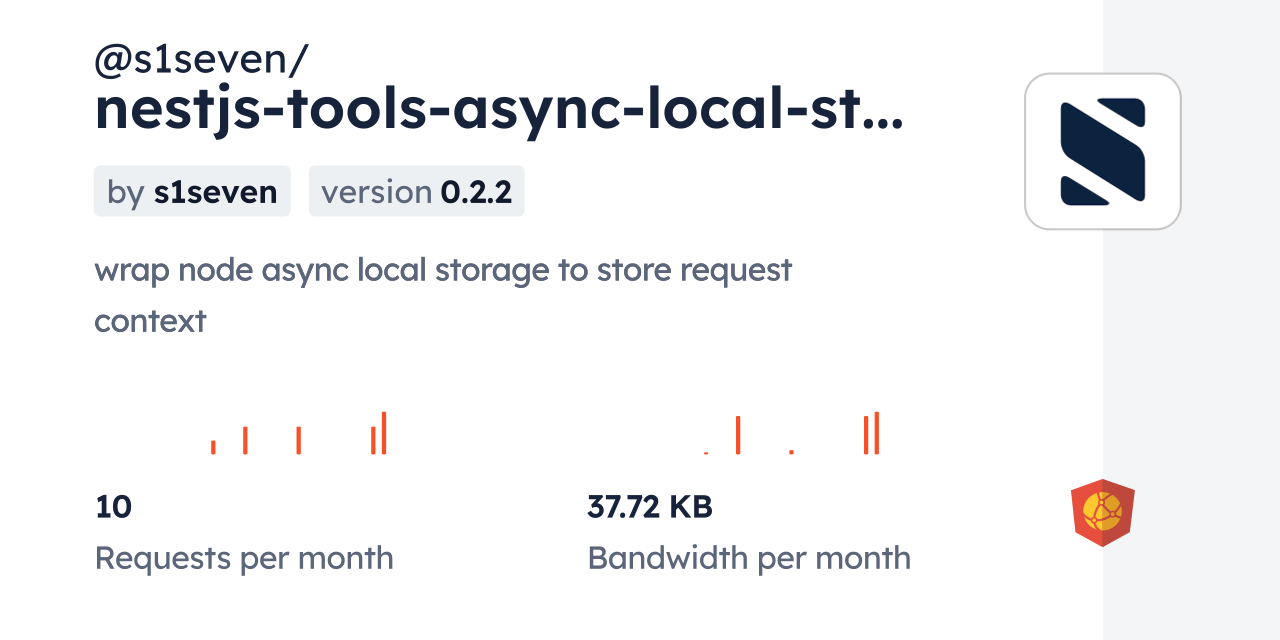Screen dimensions: 1280x640
Task: Click the third bar in requests chart
Action: click(x=298, y=440)
